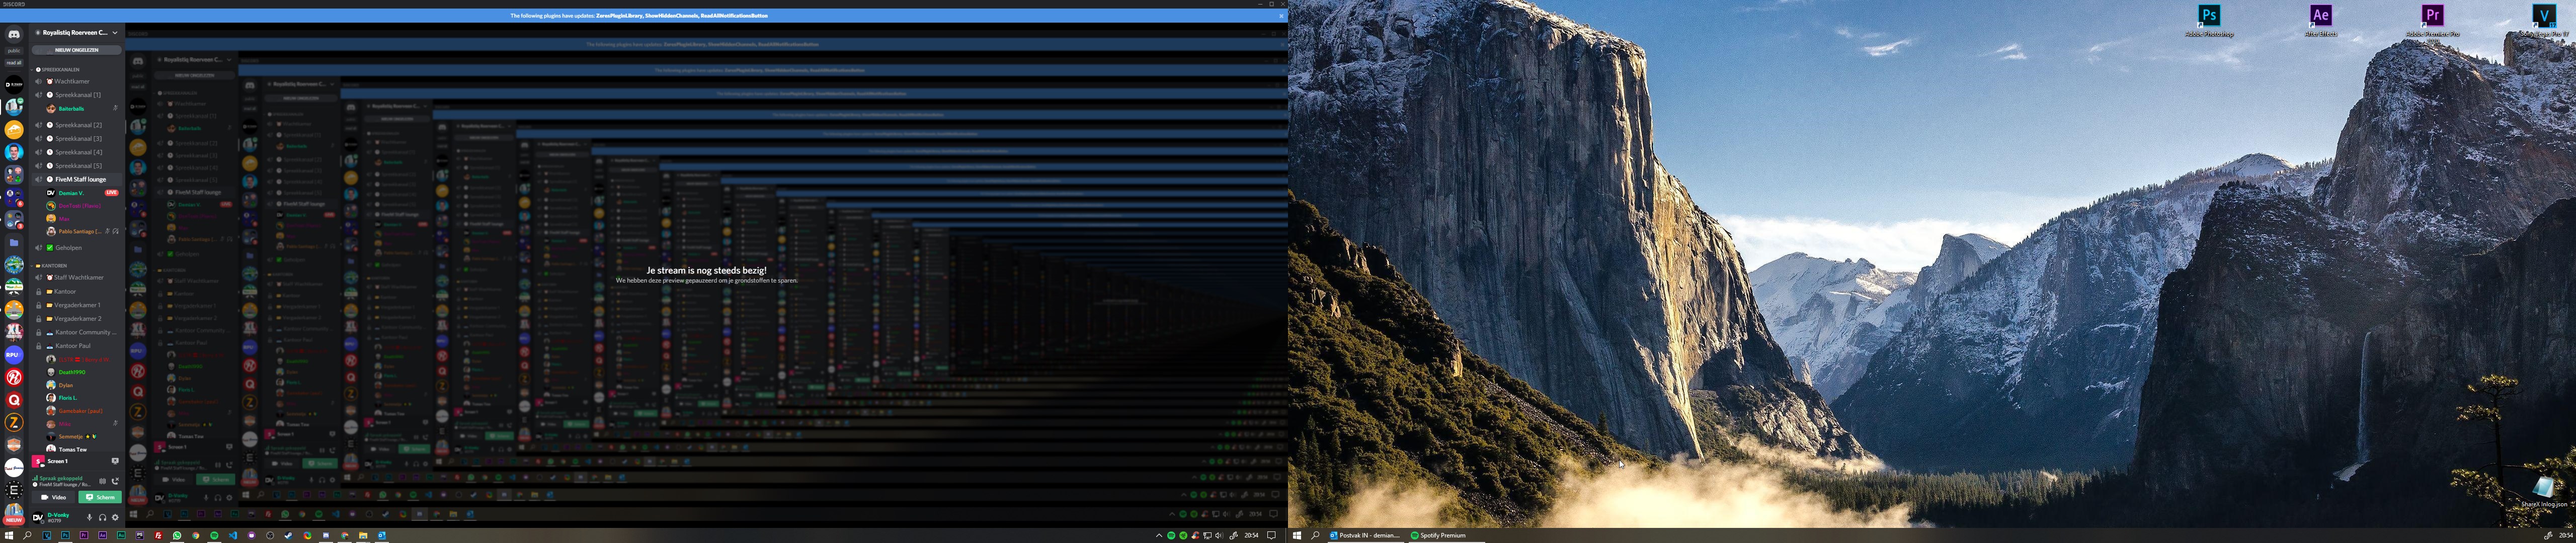Open user settings gear icon
Screen dimensions: 2576x543
point(115,517)
